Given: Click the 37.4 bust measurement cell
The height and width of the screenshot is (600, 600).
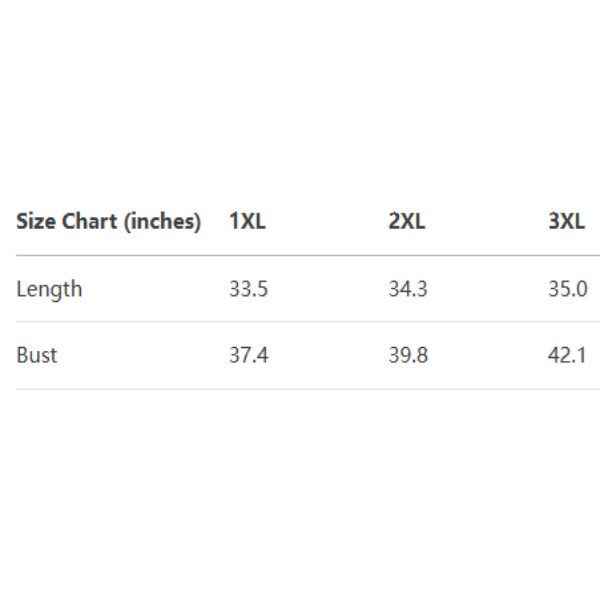Looking at the screenshot, I should point(248,355).
